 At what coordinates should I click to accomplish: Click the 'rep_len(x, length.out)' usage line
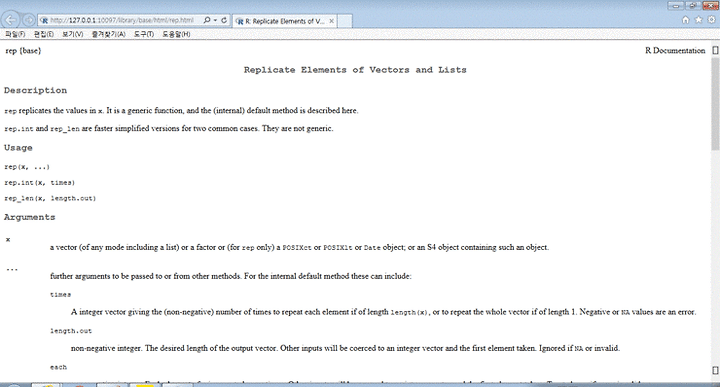pos(50,198)
